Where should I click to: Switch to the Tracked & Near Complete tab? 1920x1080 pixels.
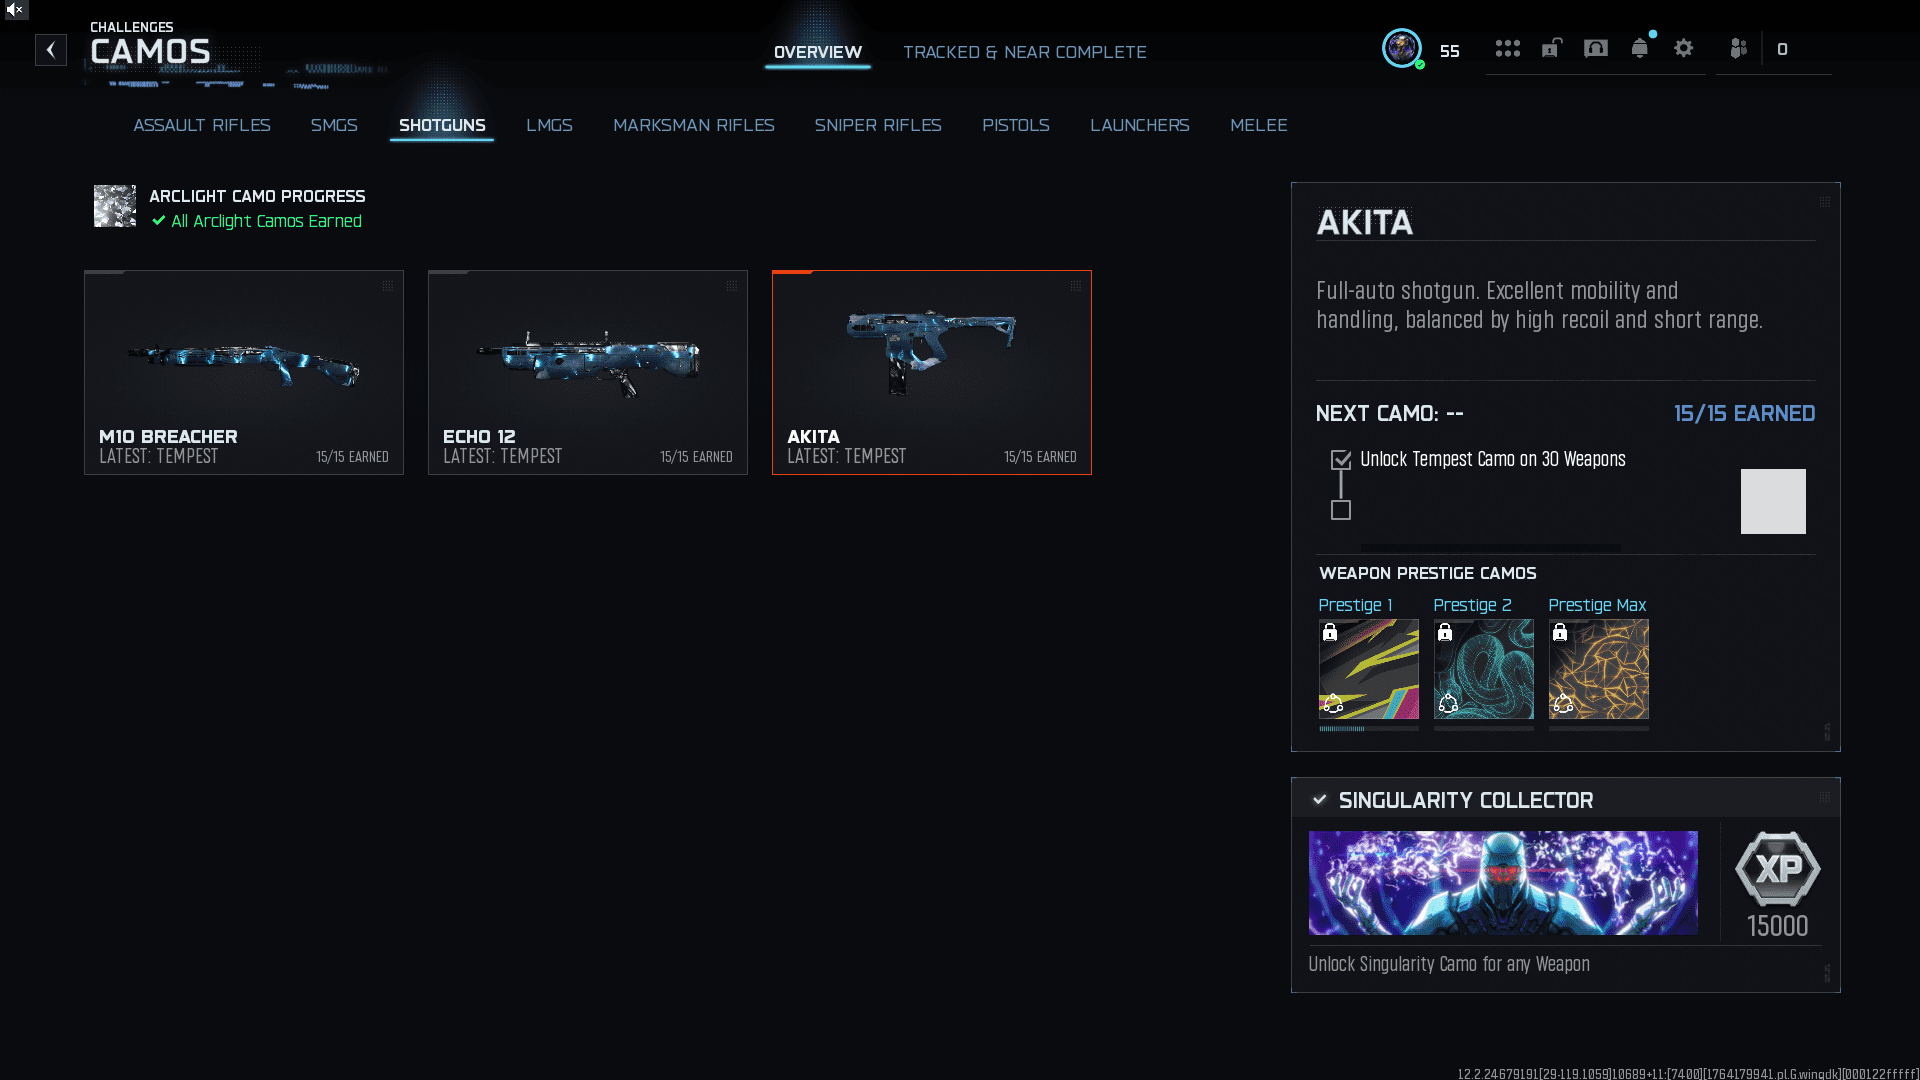[1024, 52]
